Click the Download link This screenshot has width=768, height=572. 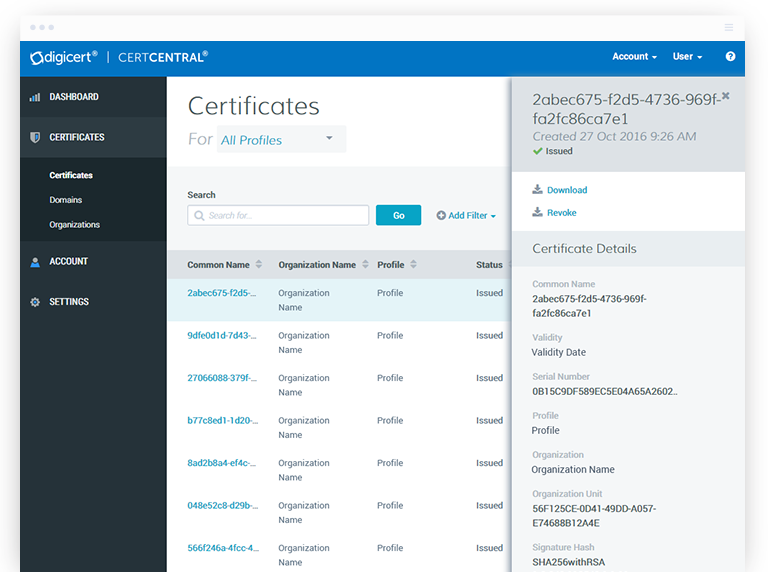(x=567, y=190)
